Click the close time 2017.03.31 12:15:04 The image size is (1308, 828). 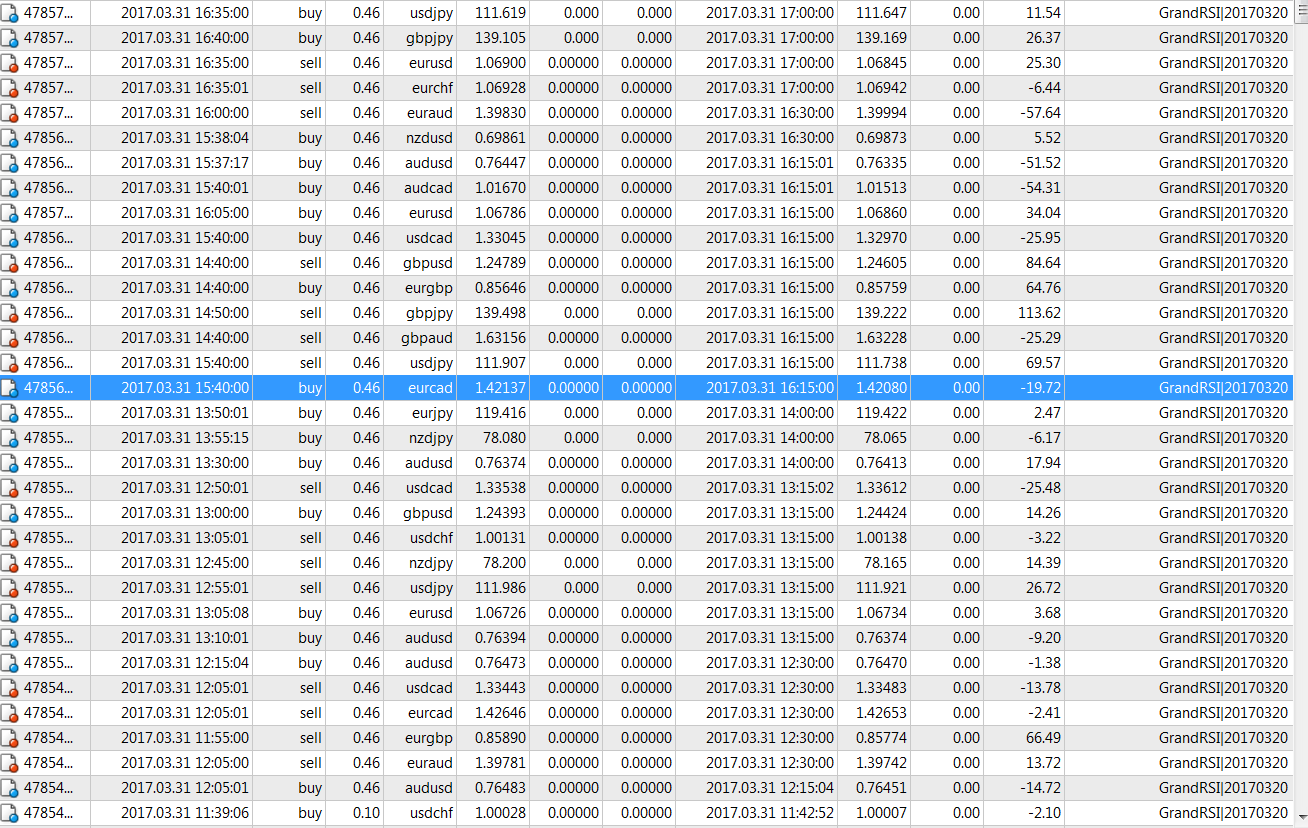[x=770, y=788]
